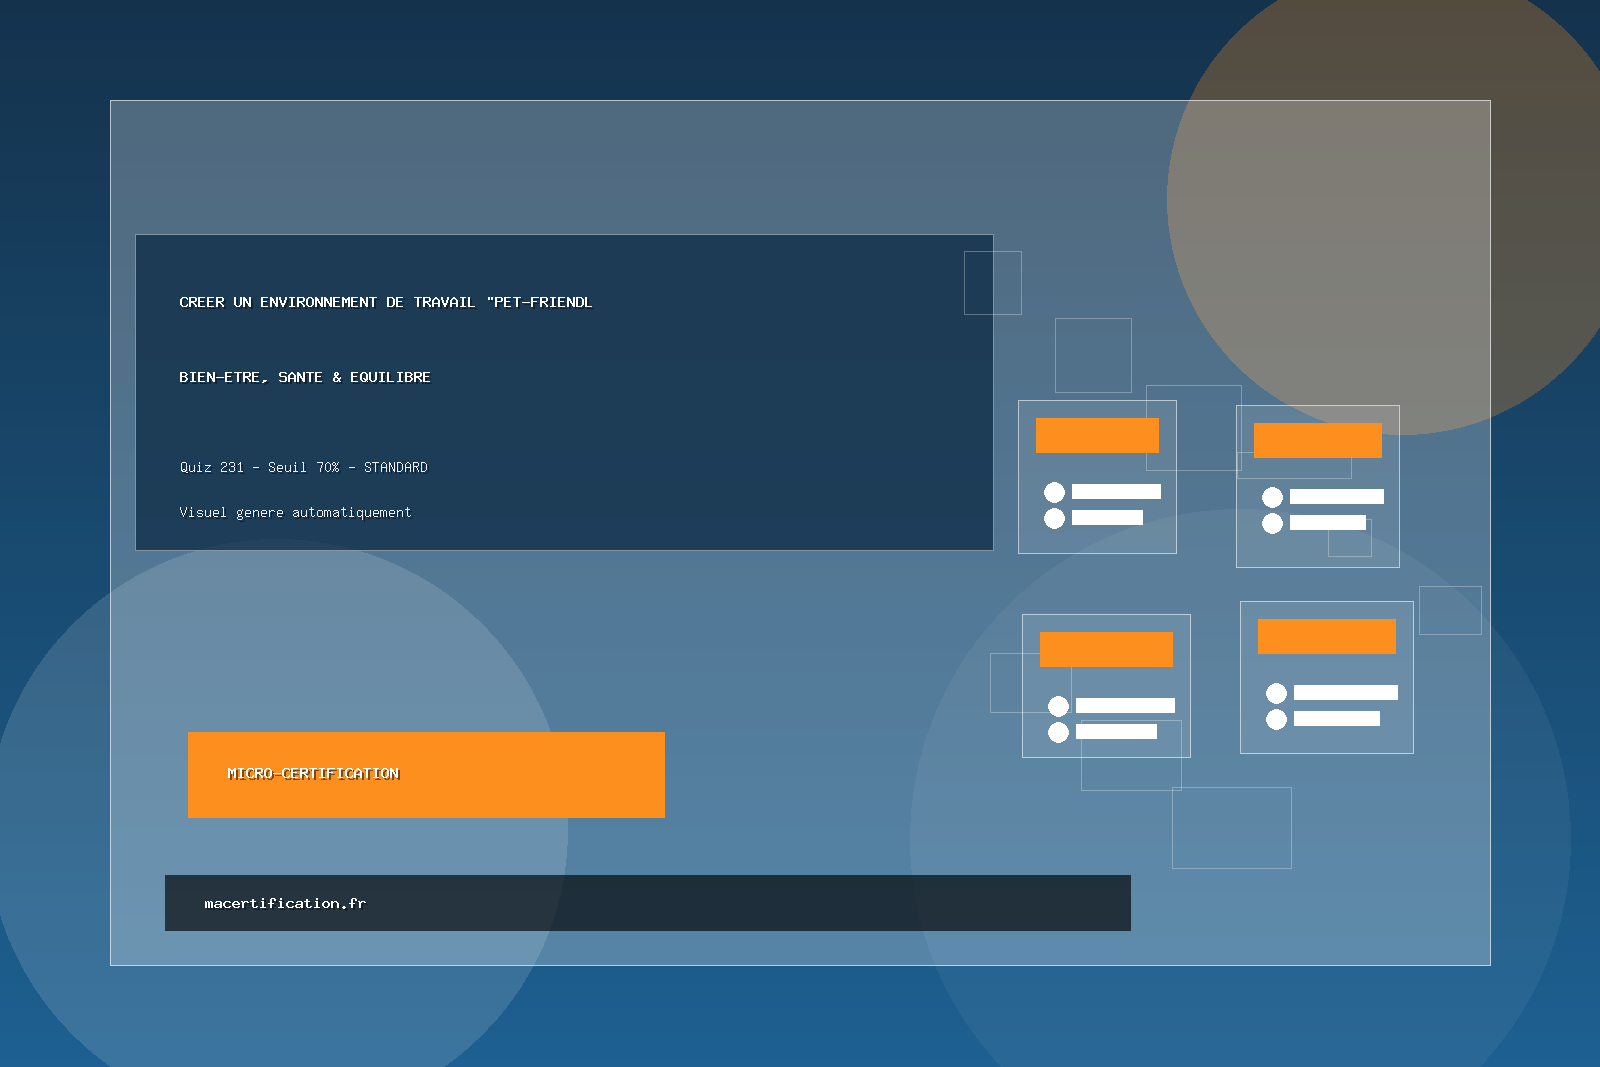Choose second radio option in top-right quiz card
This screenshot has height=1067, width=1600.
(x=1272, y=523)
